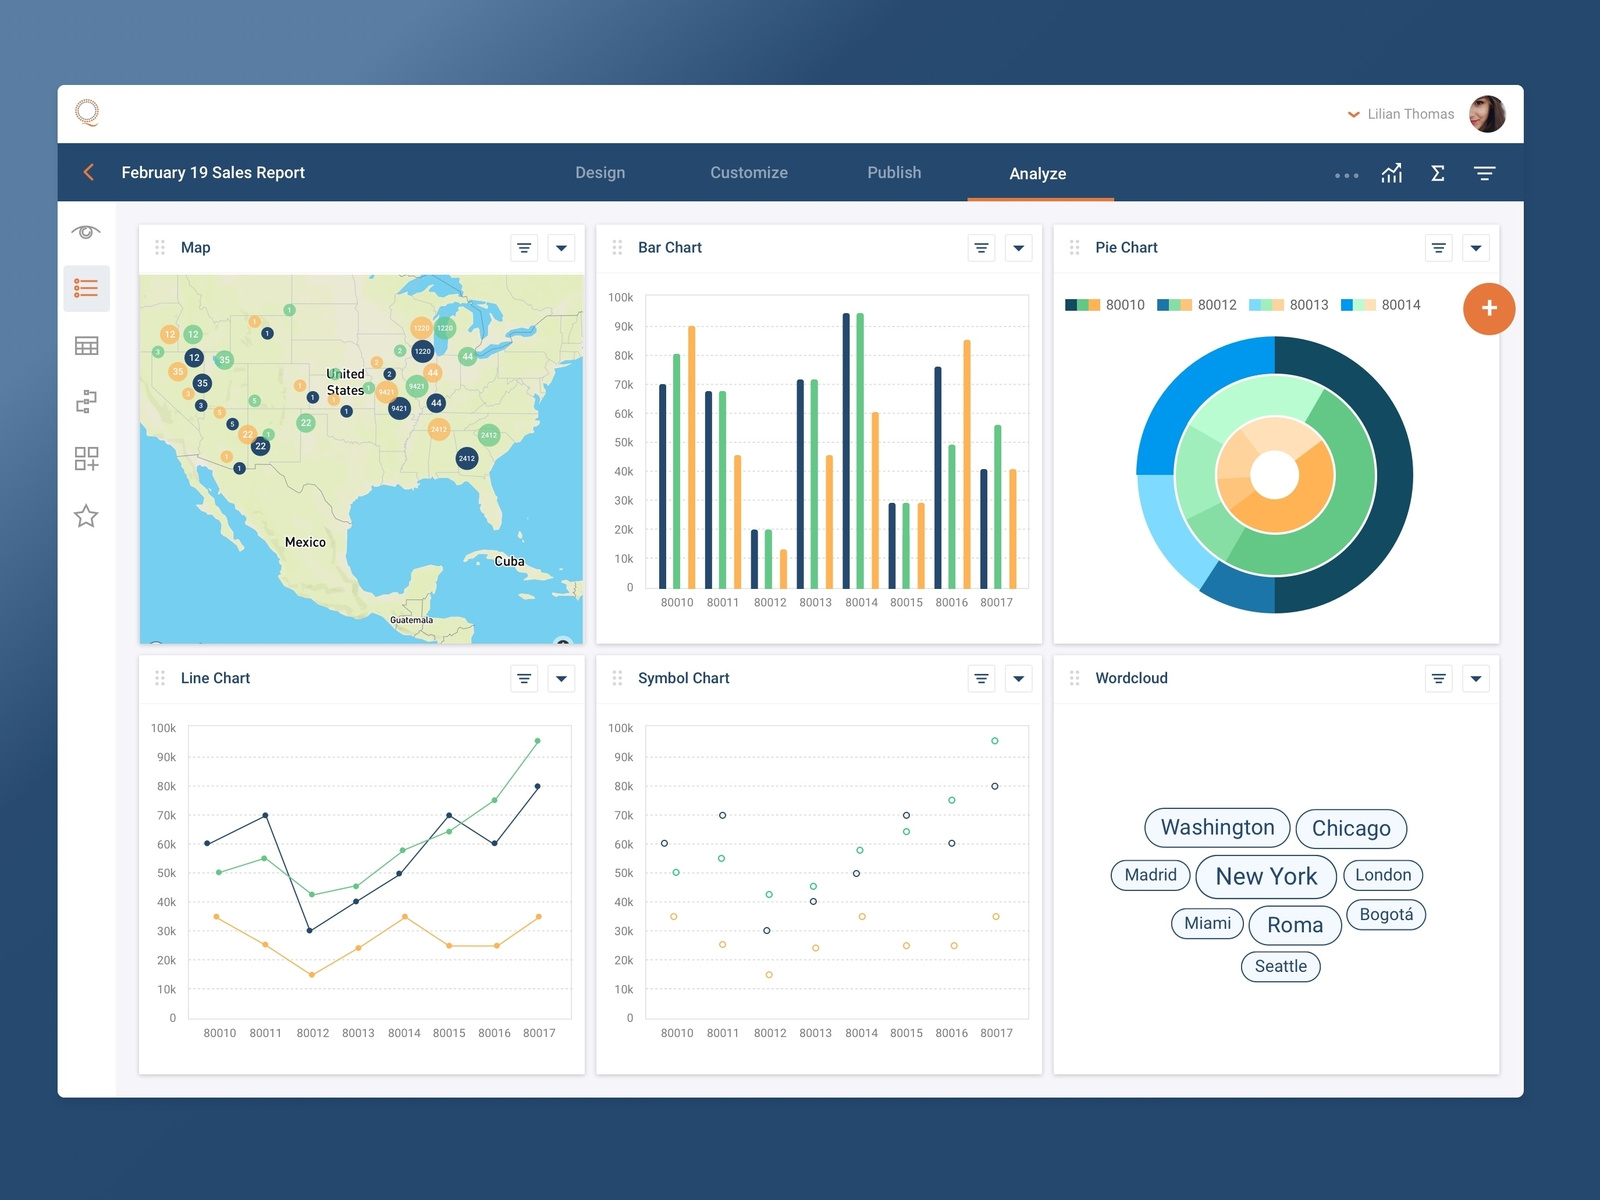Viewport: 1600px width, 1200px height.
Task: Select the list view sidebar icon
Action: [x=86, y=288]
